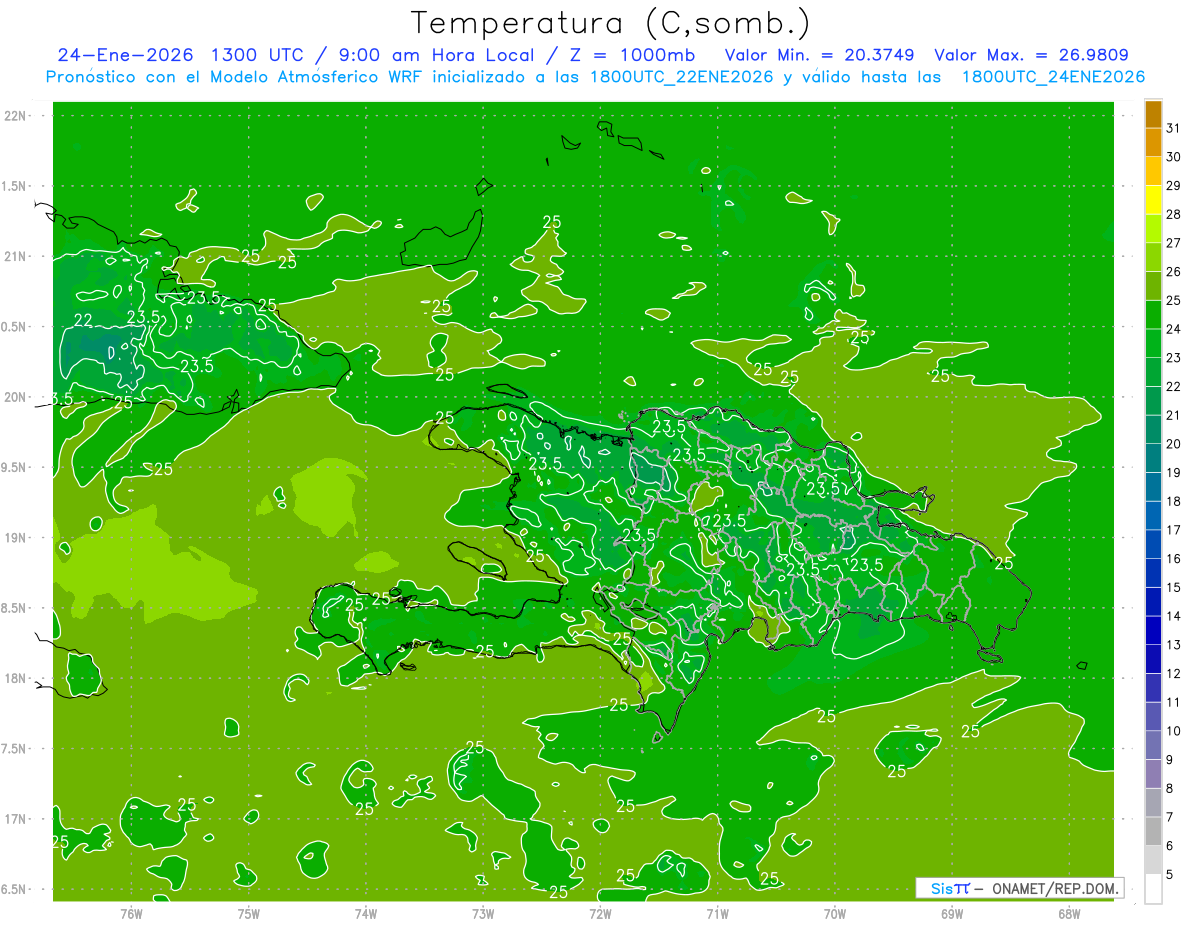Click the "72W" longitude axis label
The image size is (1200, 927).
tap(600, 913)
